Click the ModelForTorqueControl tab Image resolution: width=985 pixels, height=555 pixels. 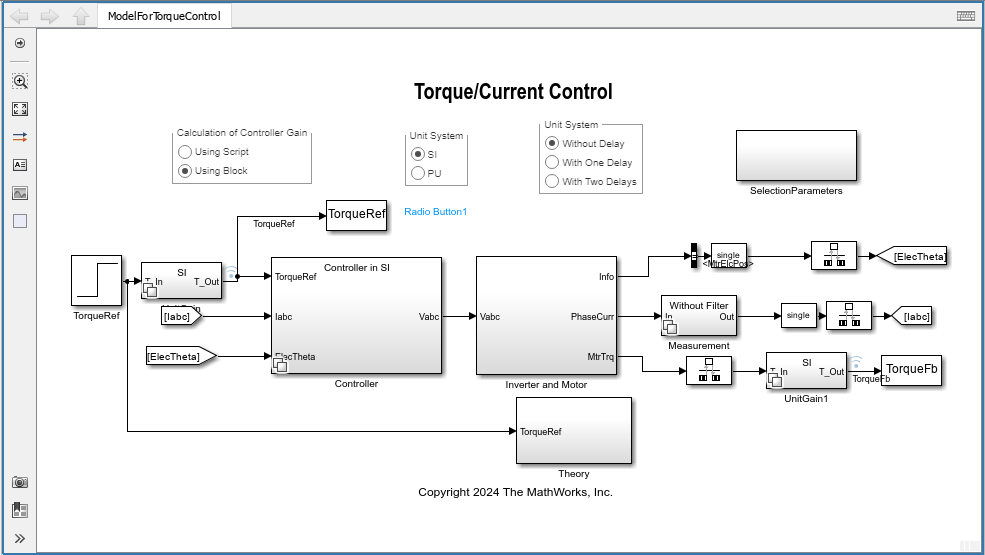pos(164,16)
